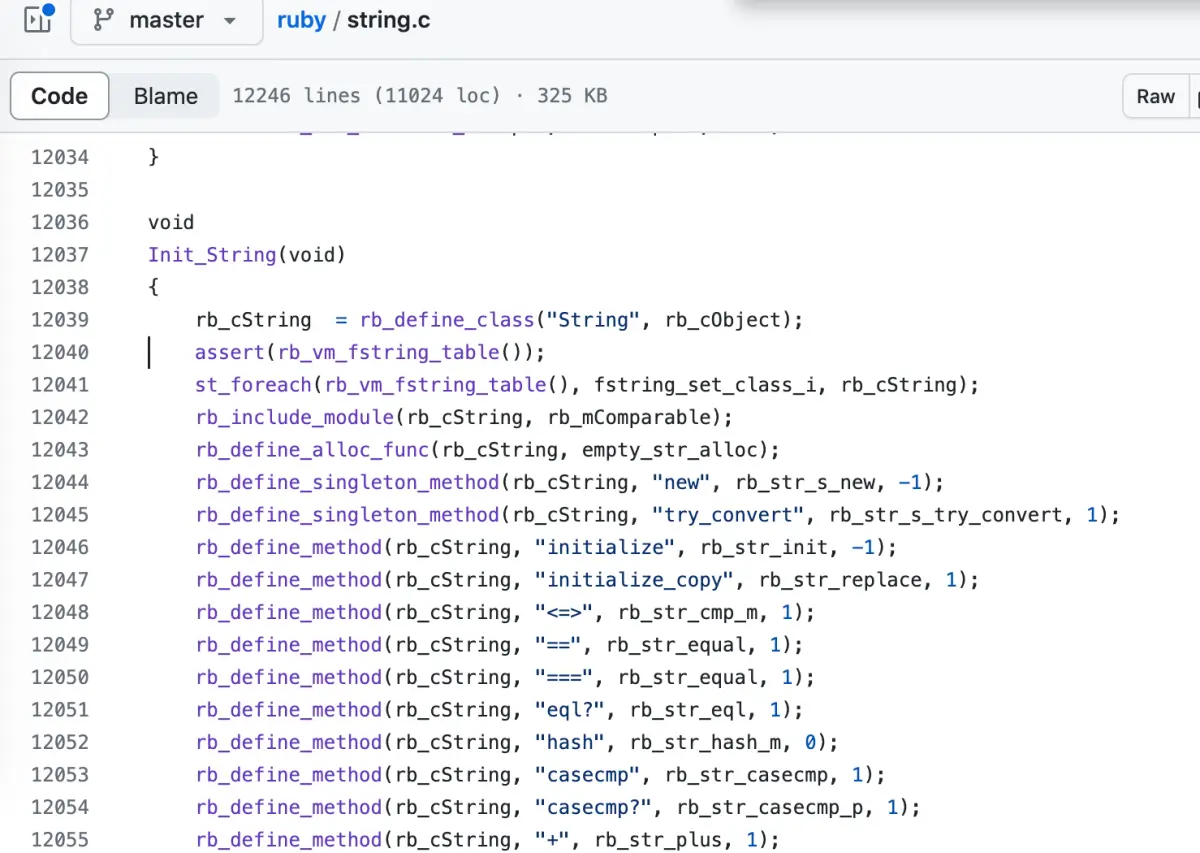Click the rb_define_class function call
The image size is (1200, 853).
click(x=447, y=320)
